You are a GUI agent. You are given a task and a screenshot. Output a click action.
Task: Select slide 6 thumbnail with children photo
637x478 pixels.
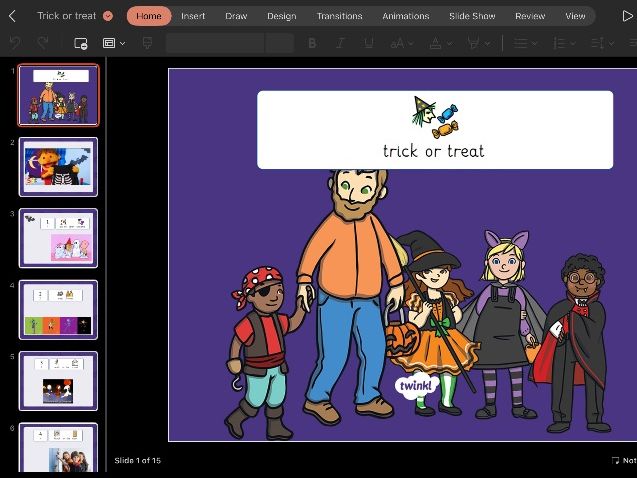(58, 448)
